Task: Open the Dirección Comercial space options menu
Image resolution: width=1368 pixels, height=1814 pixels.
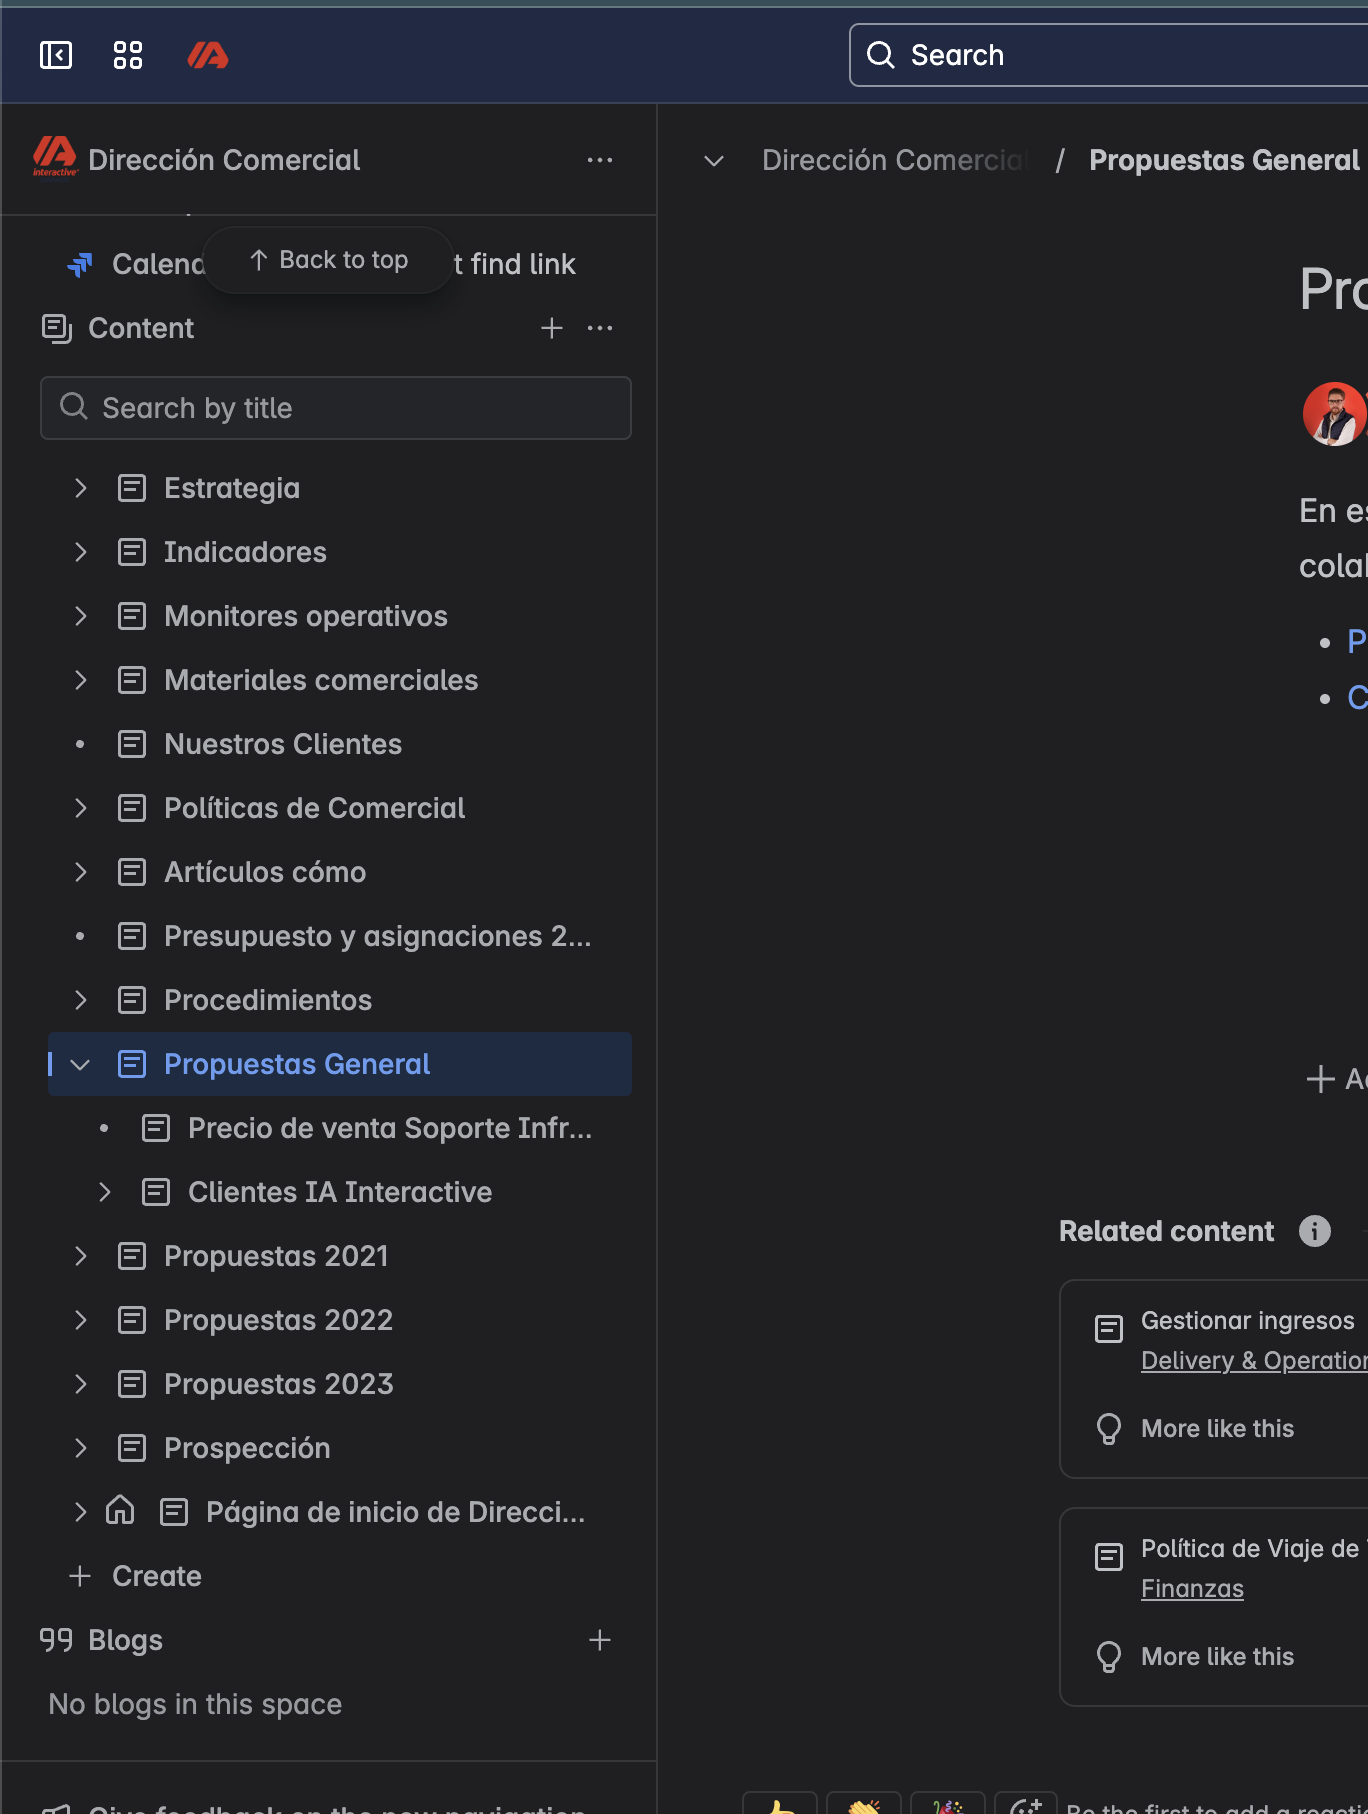Action: click(600, 160)
